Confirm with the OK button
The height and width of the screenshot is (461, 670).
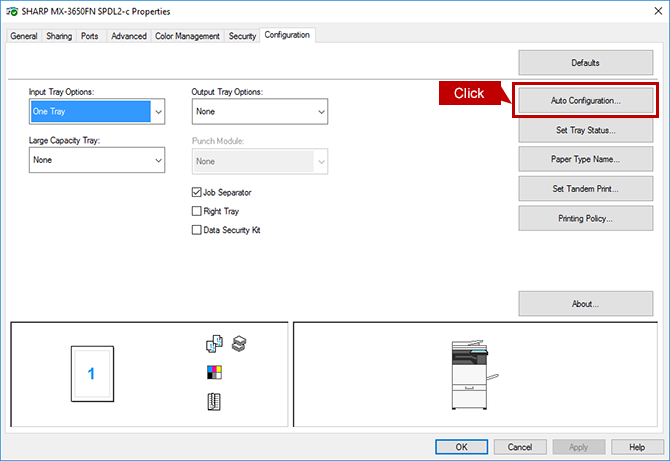pyautogui.click(x=461, y=447)
